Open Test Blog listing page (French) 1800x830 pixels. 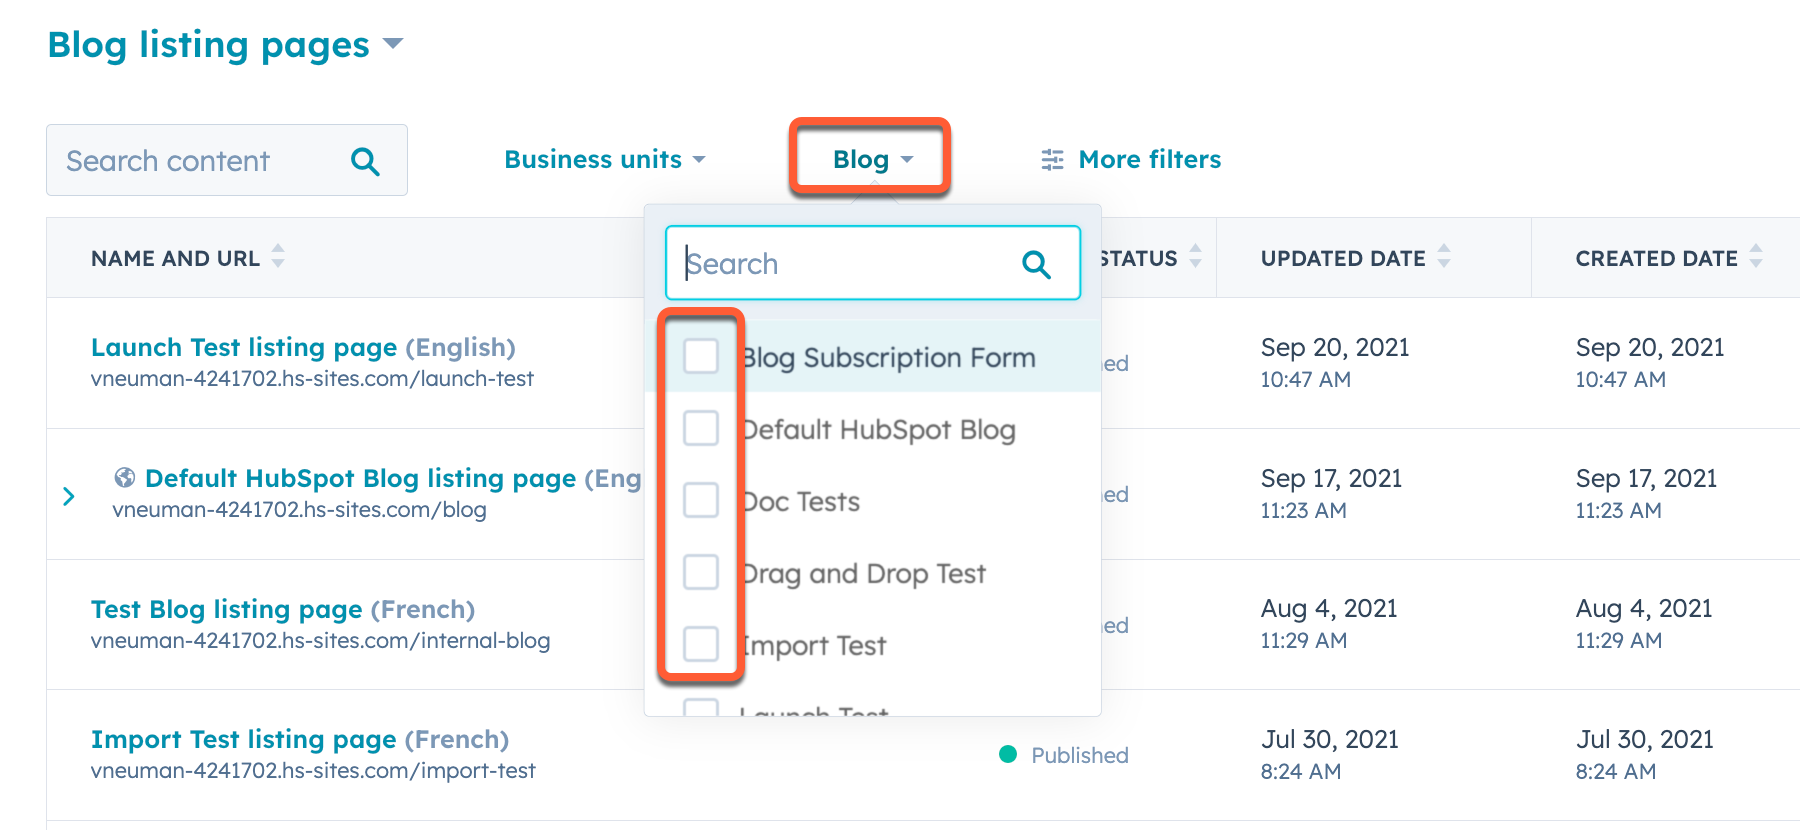(x=226, y=609)
